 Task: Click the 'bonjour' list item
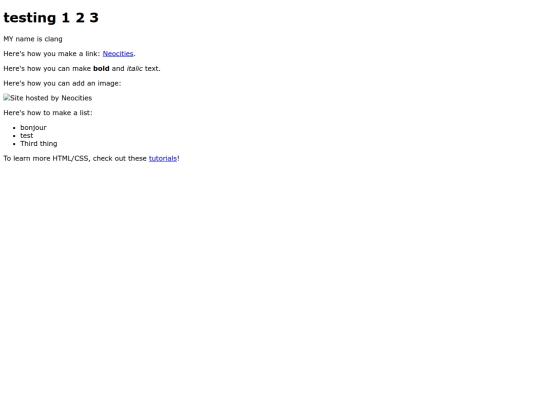coord(33,128)
